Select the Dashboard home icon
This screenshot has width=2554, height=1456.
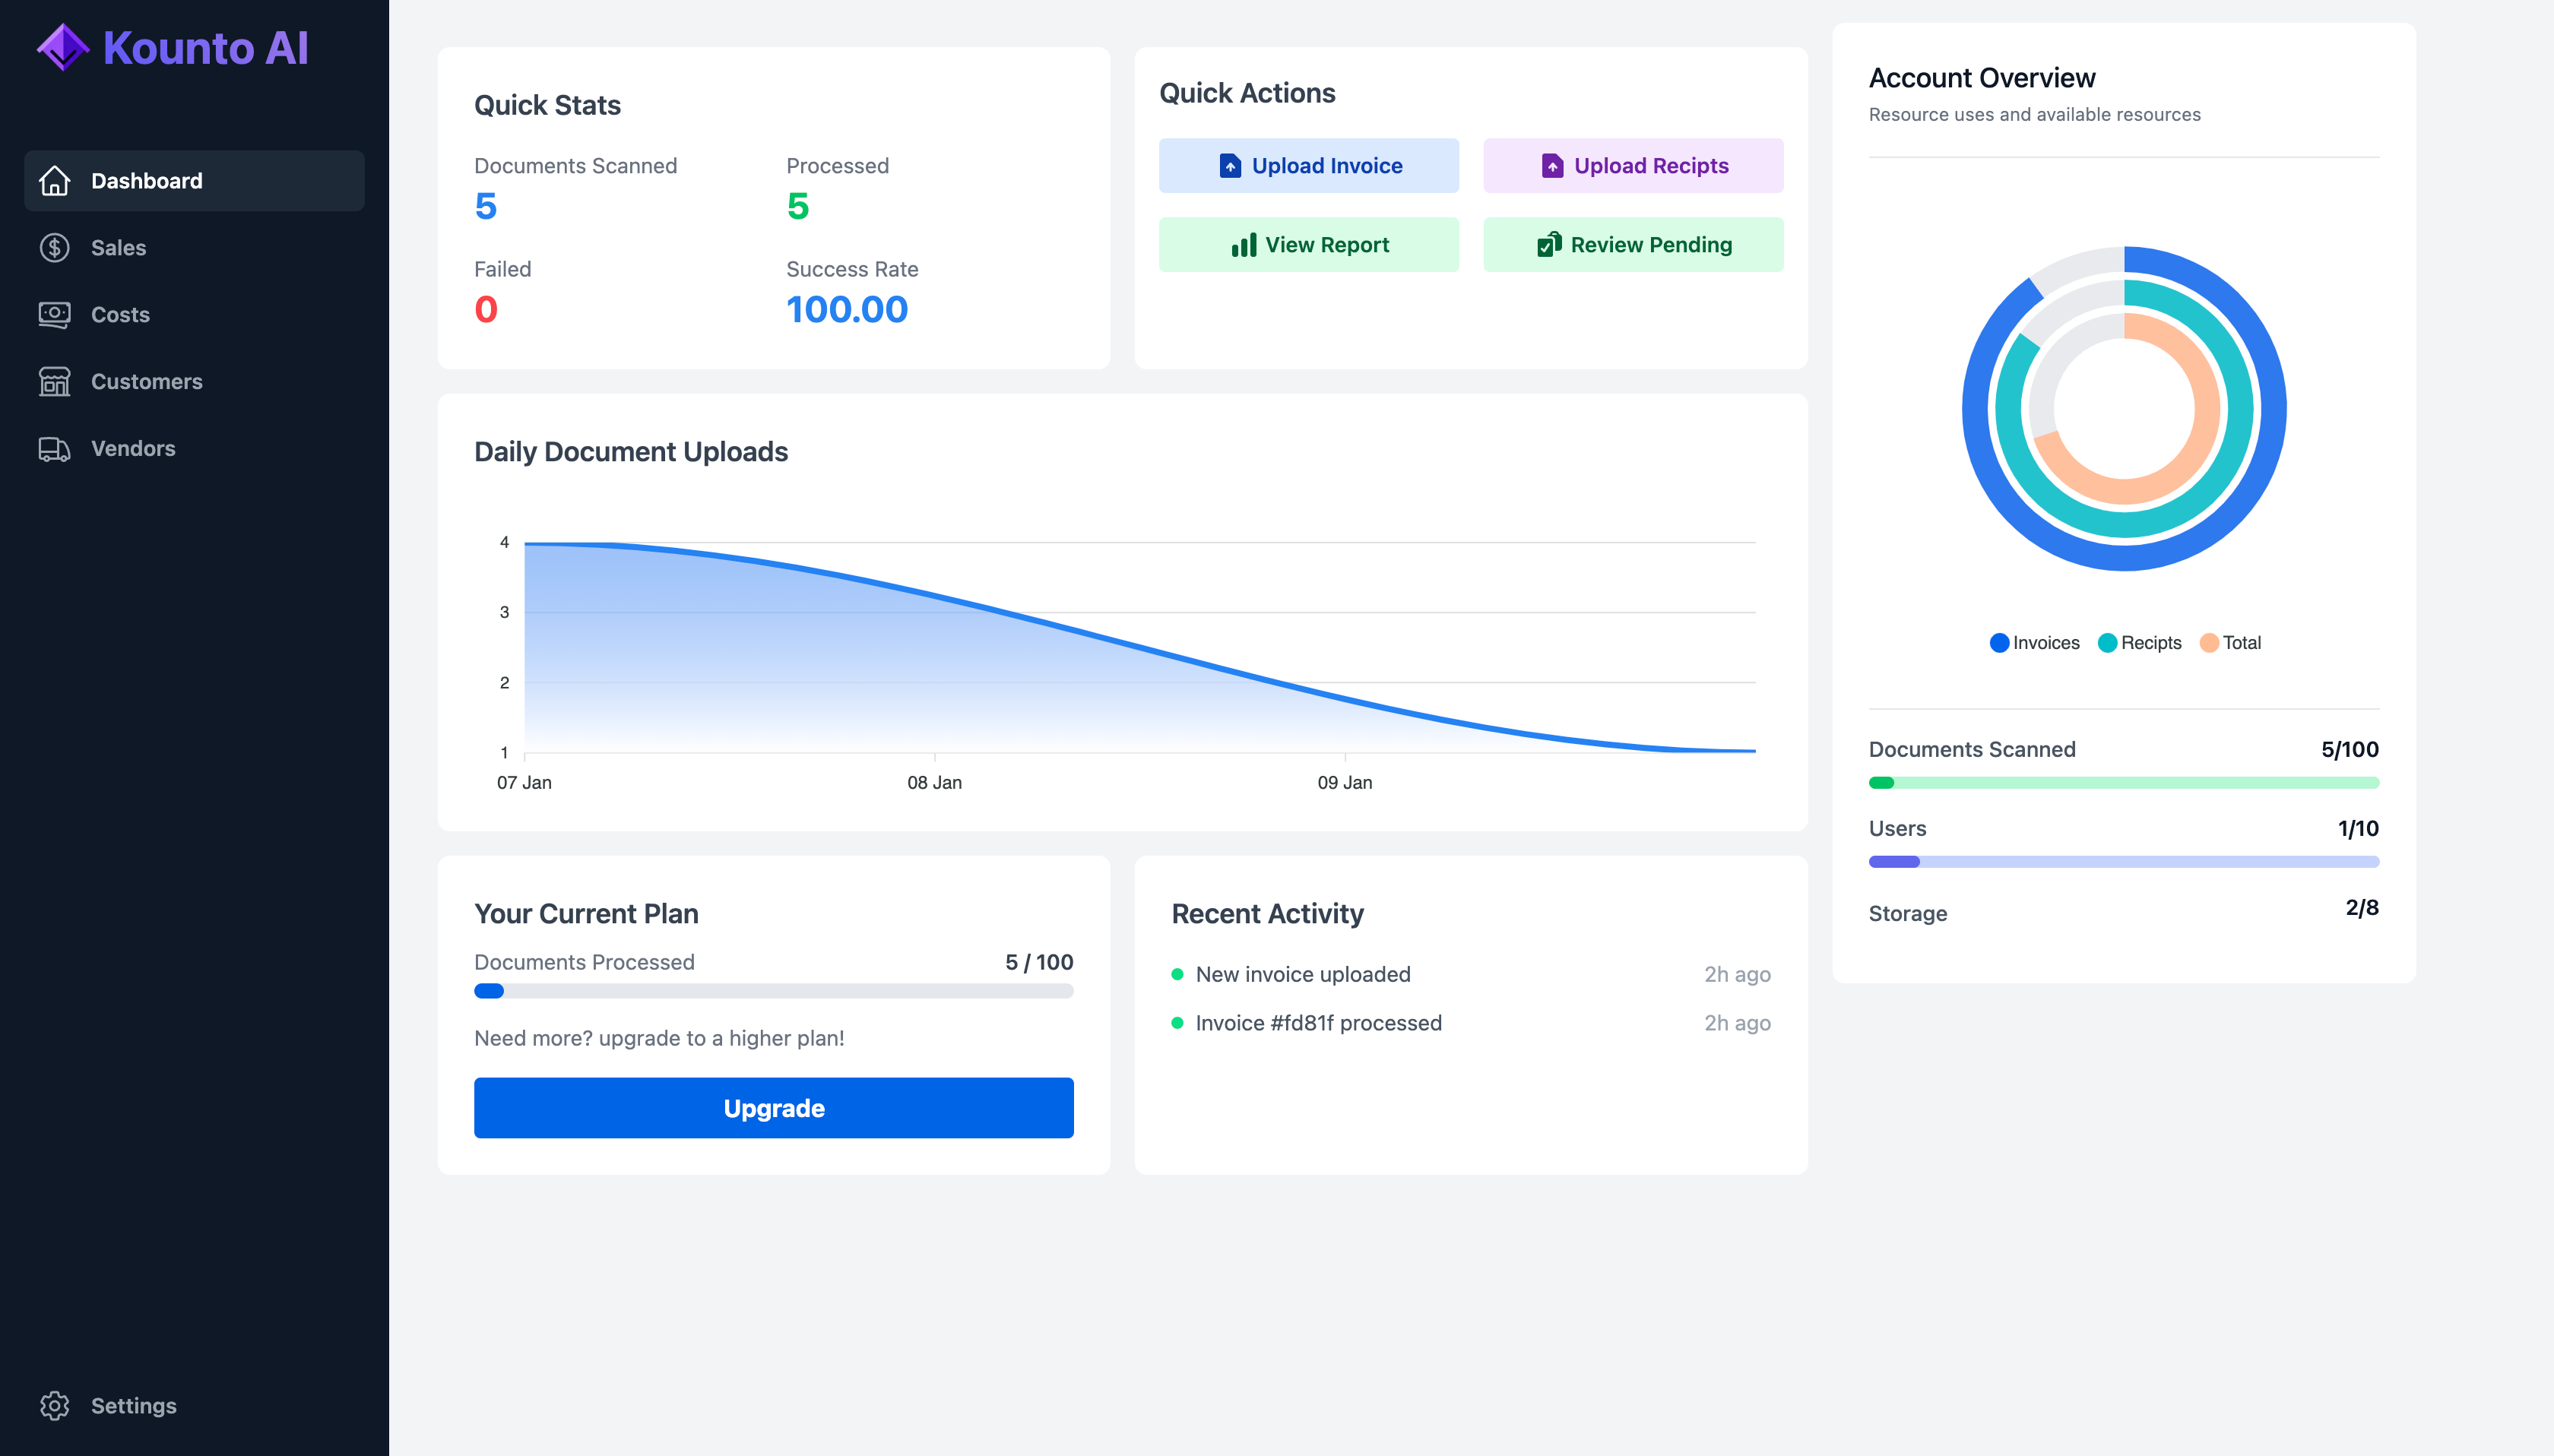pyautogui.click(x=55, y=181)
